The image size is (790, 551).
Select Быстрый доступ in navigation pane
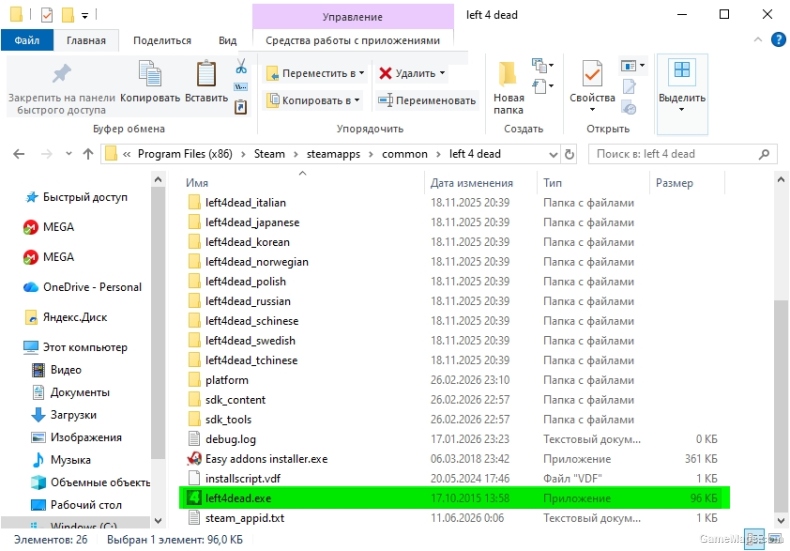tap(76, 197)
